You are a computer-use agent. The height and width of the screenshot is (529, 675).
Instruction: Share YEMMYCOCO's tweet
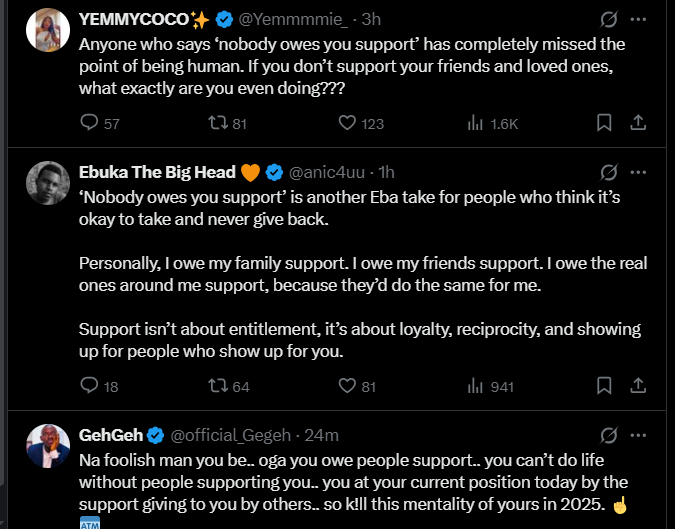pyautogui.click(x=638, y=123)
